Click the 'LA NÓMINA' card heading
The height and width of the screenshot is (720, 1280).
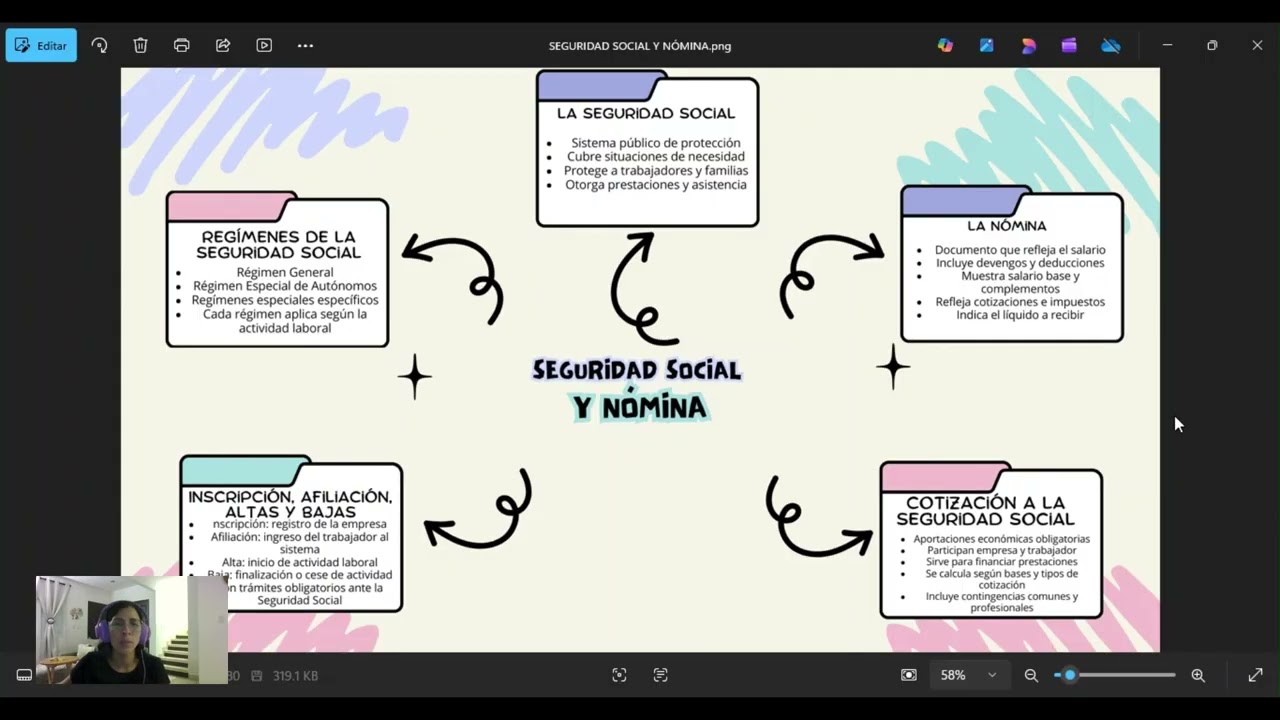coord(1007,226)
